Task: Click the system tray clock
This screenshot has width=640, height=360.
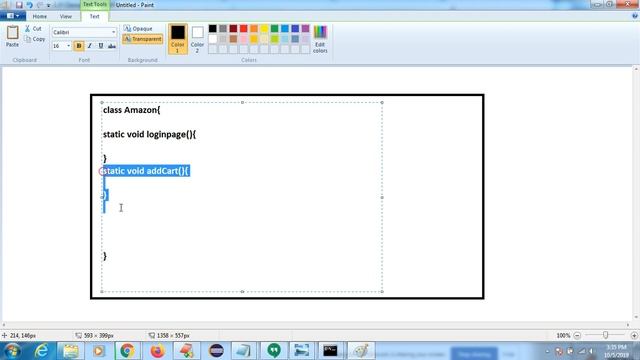Action: point(617,351)
